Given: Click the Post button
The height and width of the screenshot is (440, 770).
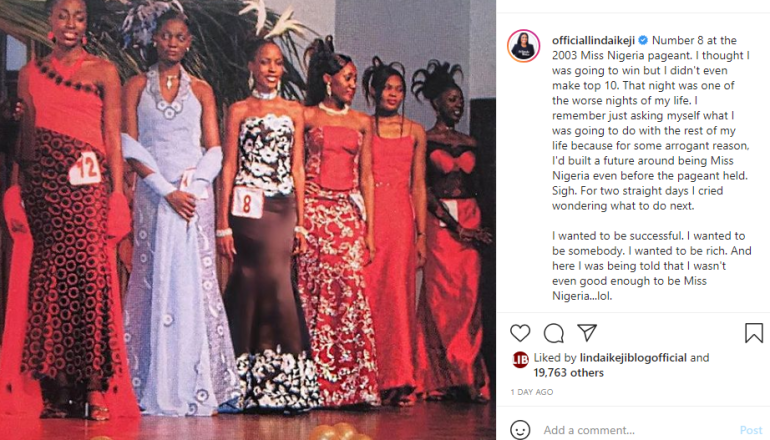Looking at the screenshot, I should [751, 430].
